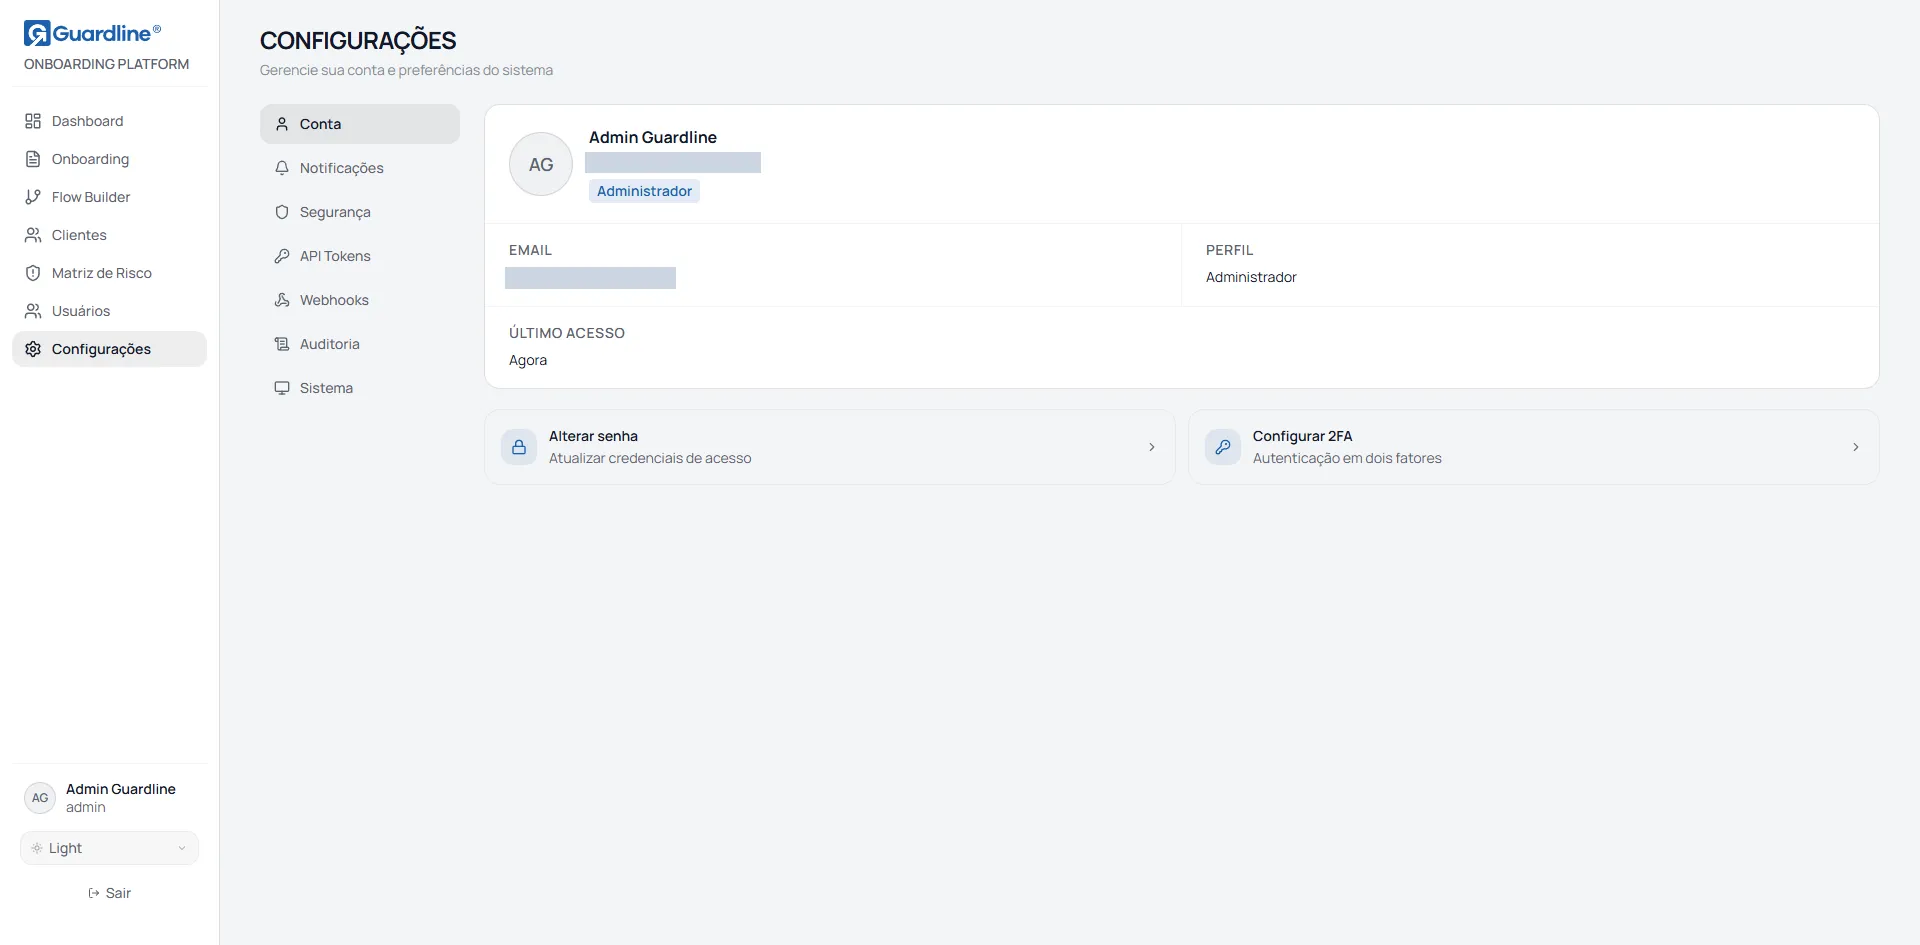Click the Alterar senha card
Screen dimensions: 1920x945
830,447
